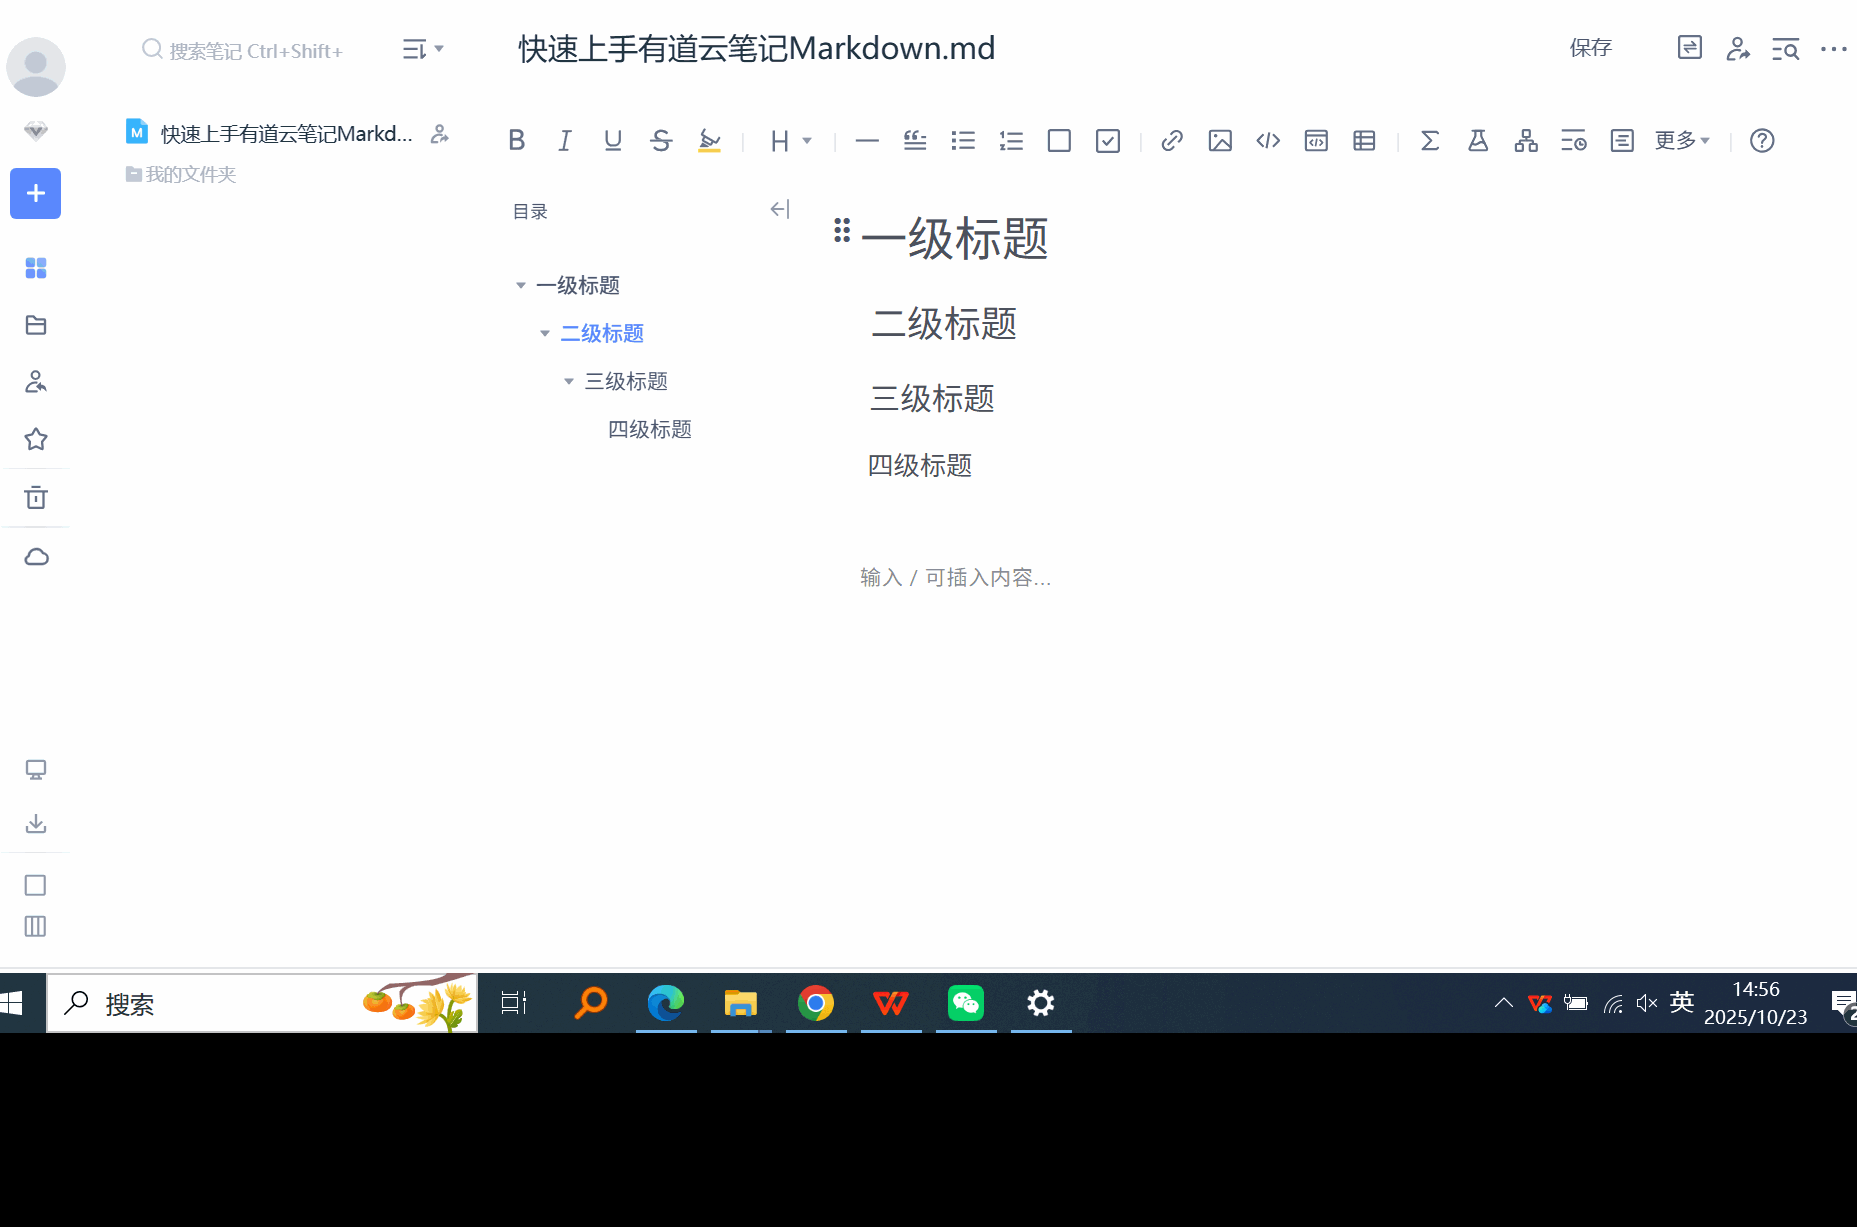Viewport: 1857px width, 1227px height.
Task: Collapse 一级标题 in the outline
Action: point(520,286)
